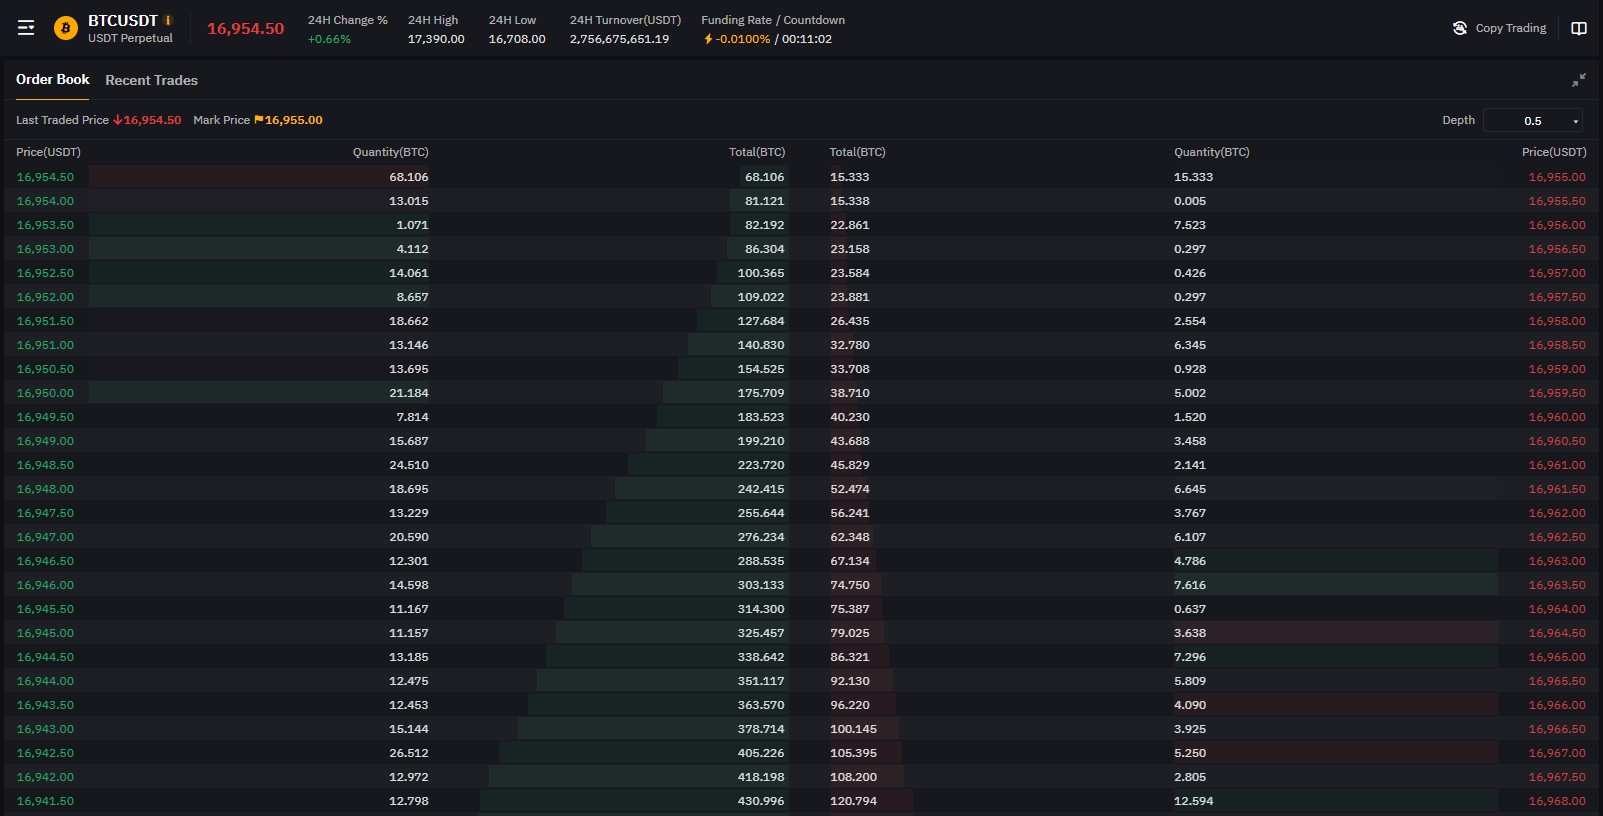Click bid quantity 21.184
This screenshot has height=816, width=1603.
(x=409, y=393)
